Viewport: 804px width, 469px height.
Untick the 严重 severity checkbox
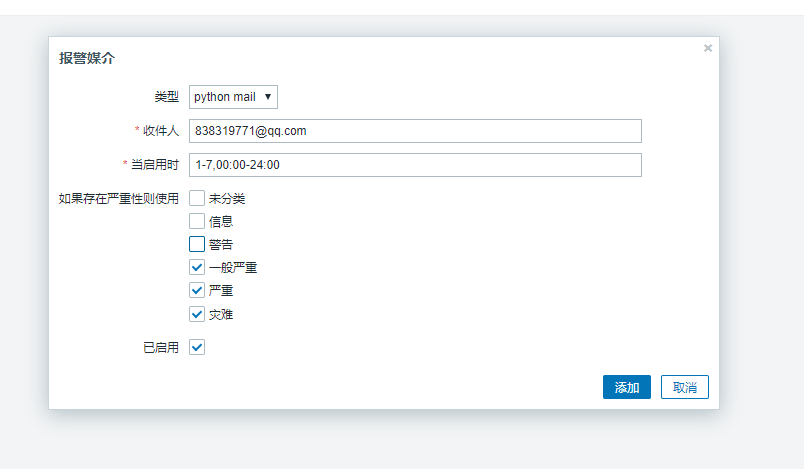pyautogui.click(x=197, y=290)
